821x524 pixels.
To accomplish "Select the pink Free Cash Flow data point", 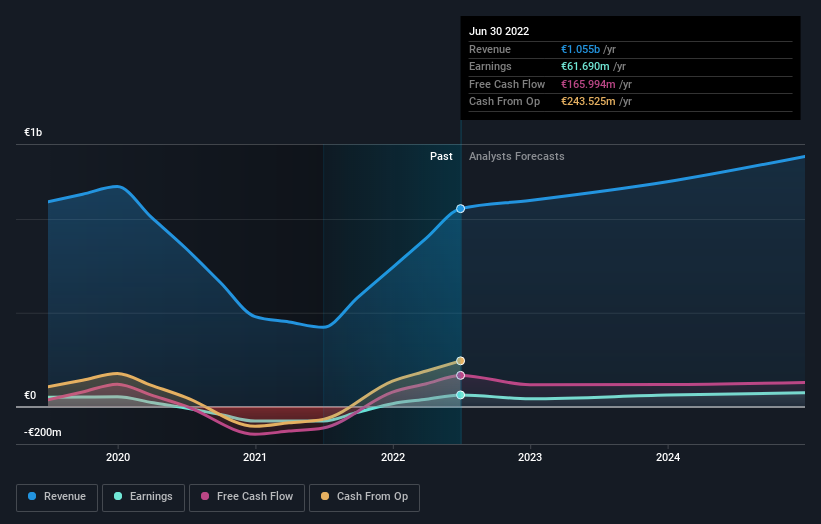I will tap(460, 375).
